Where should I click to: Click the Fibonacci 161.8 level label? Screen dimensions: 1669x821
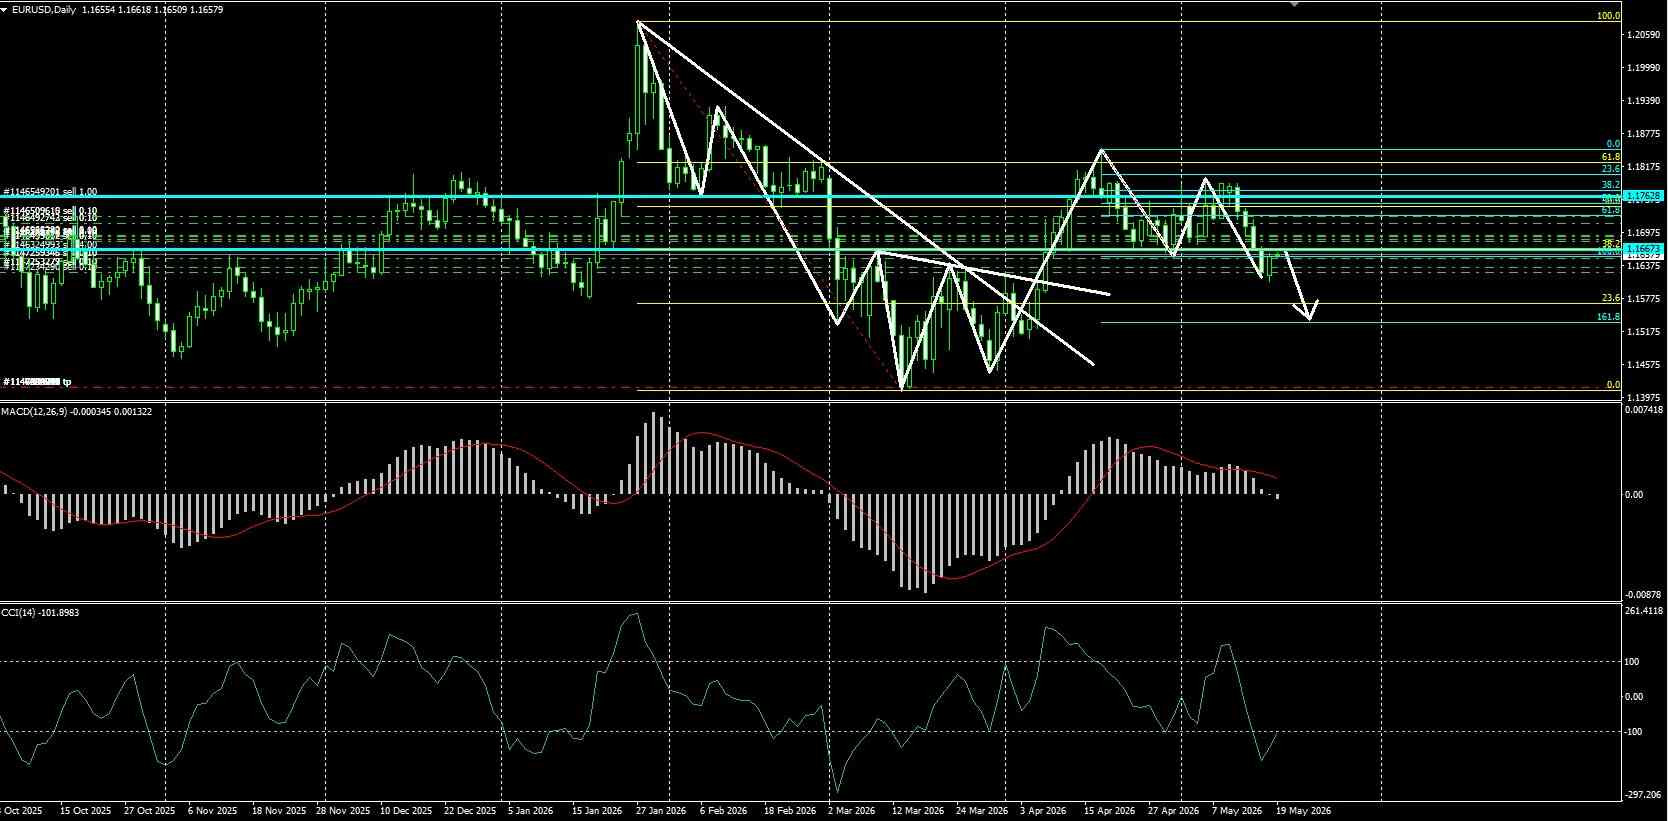tap(1608, 317)
